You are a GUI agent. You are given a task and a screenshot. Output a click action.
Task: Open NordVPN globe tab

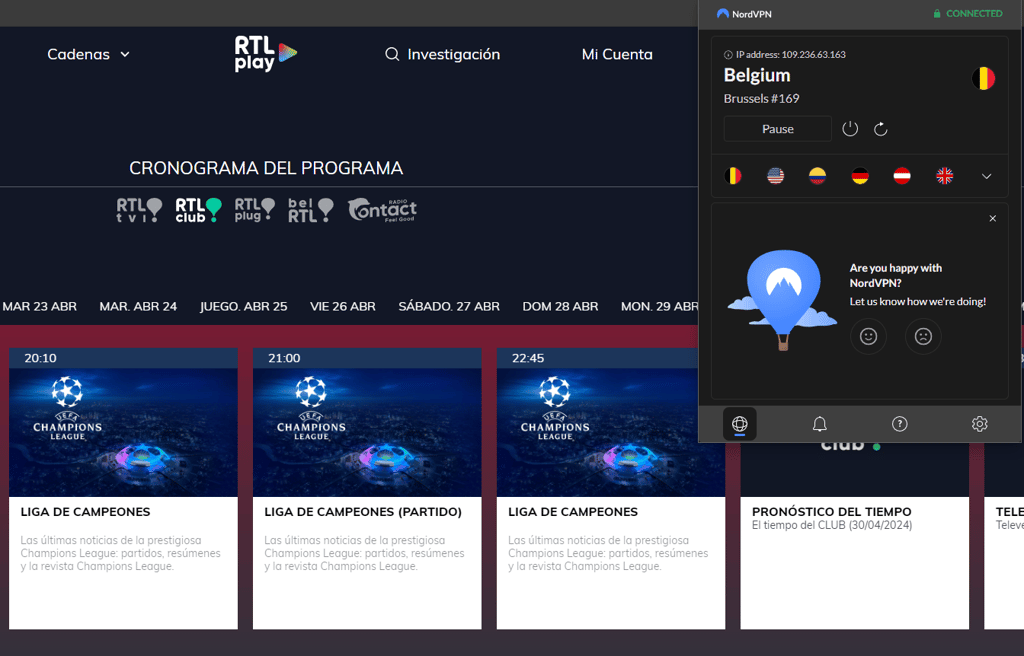739,424
